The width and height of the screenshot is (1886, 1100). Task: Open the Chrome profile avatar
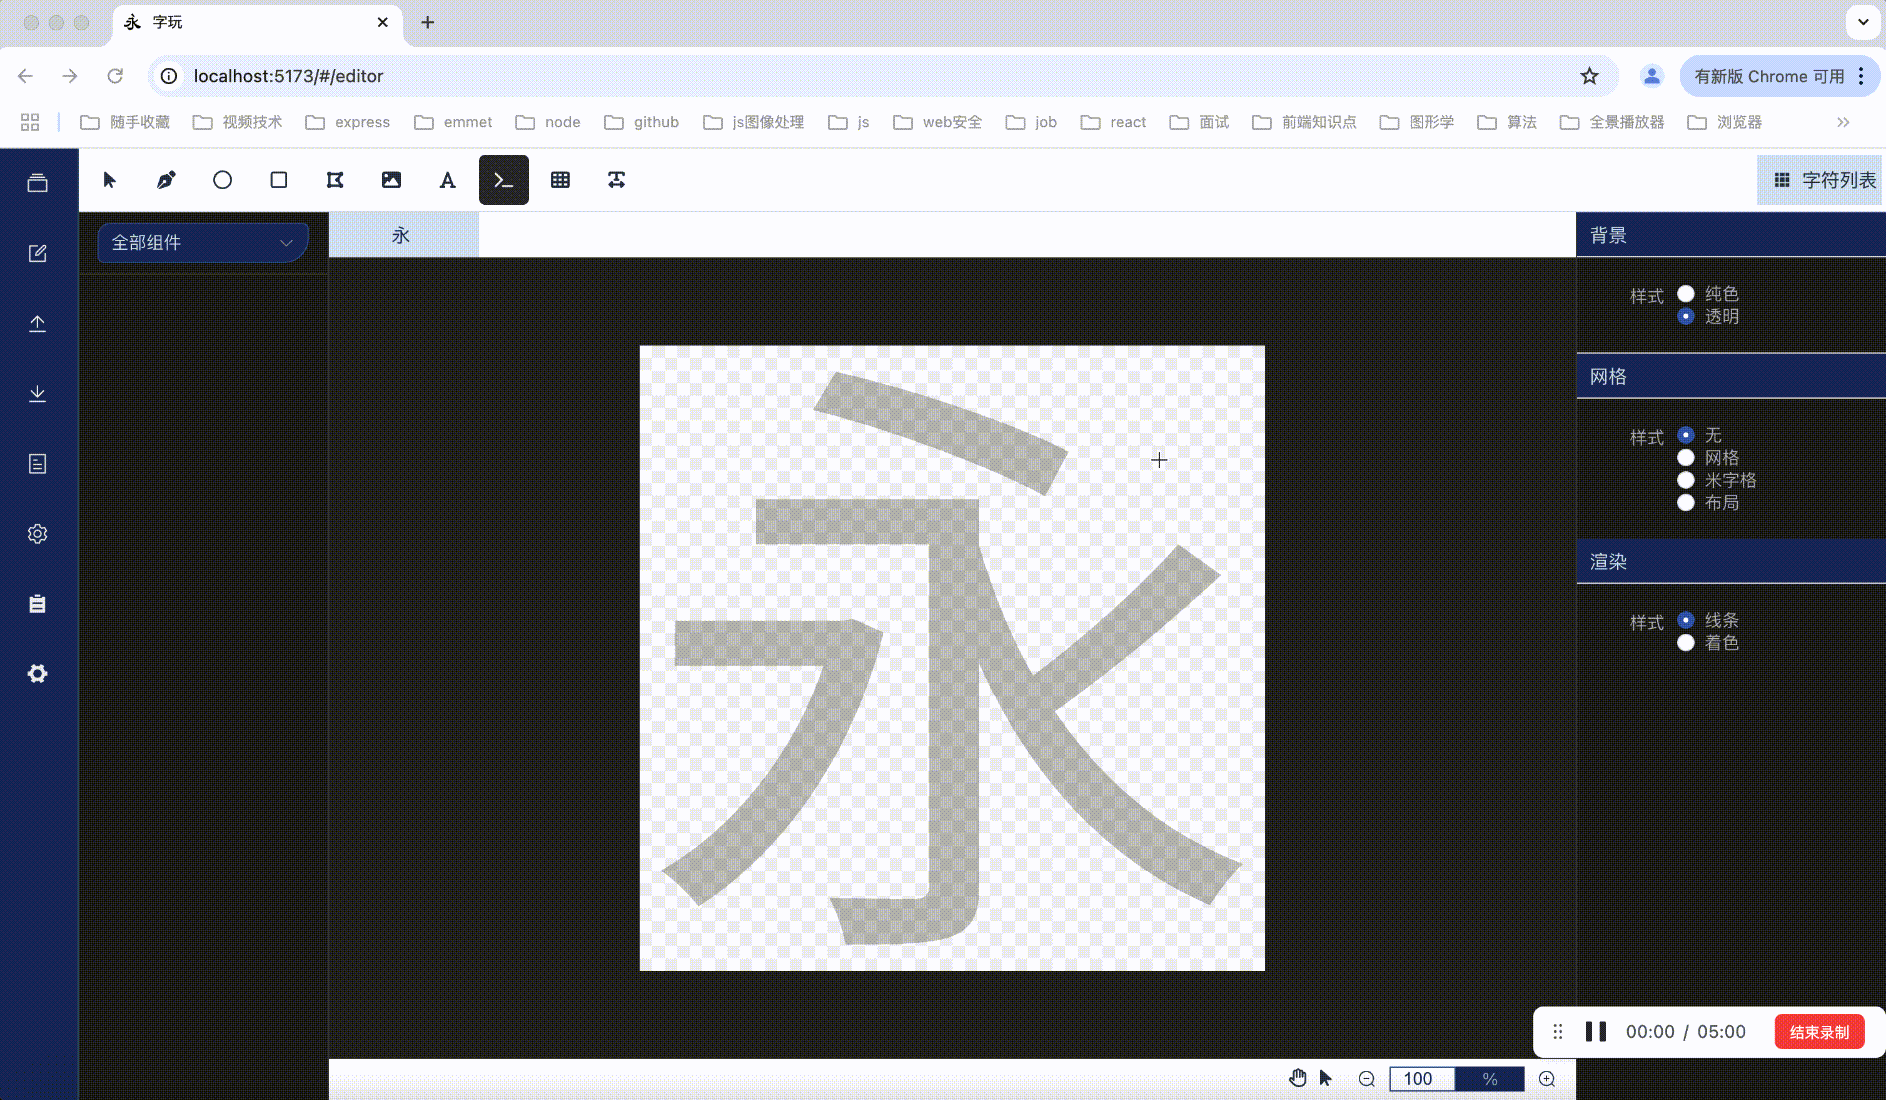[x=1651, y=76]
